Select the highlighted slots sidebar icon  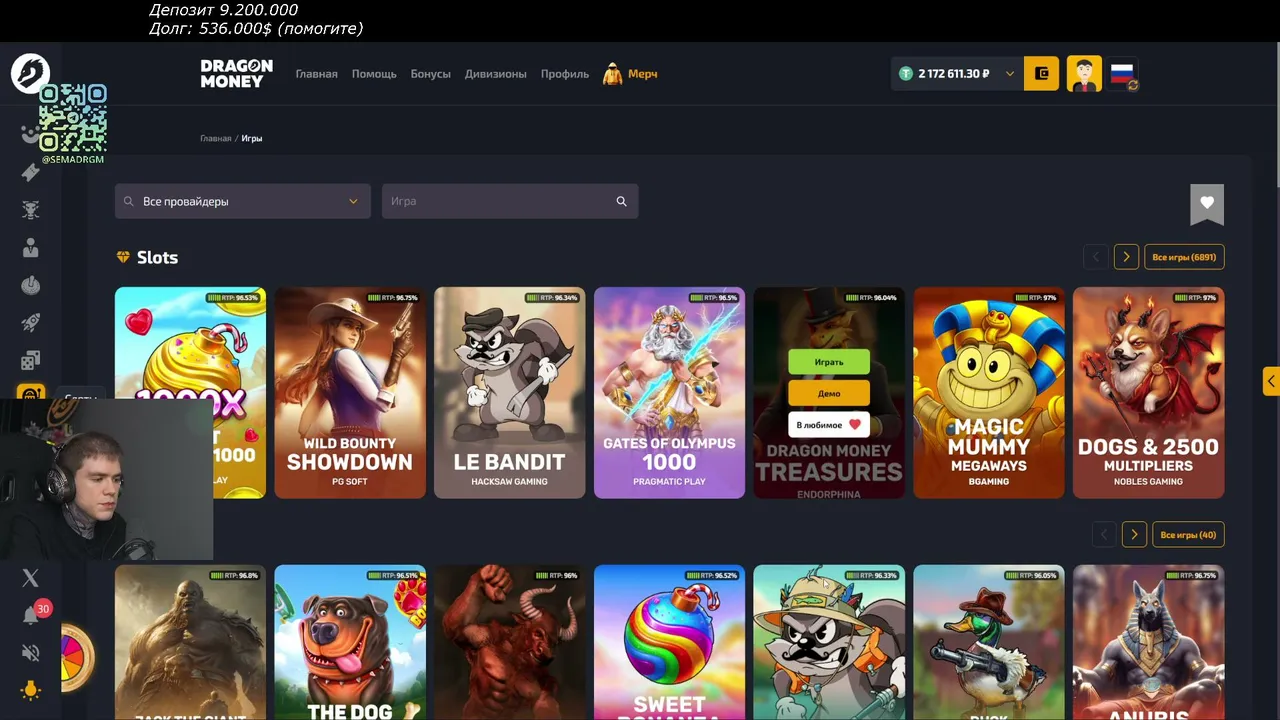31,393
